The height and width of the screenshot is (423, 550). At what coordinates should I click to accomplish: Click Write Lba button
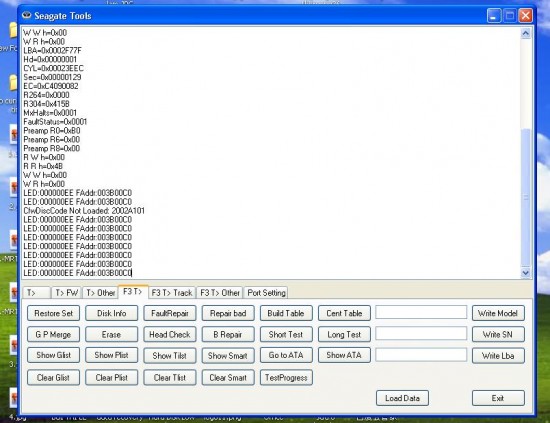498,355
